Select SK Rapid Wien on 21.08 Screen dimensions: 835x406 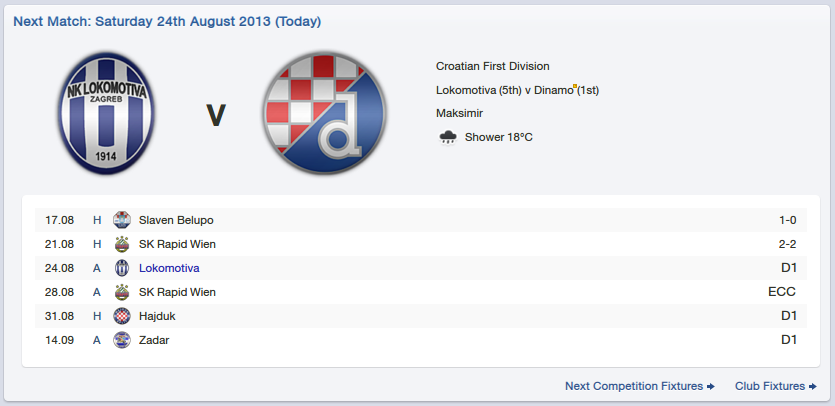[177, 244]
